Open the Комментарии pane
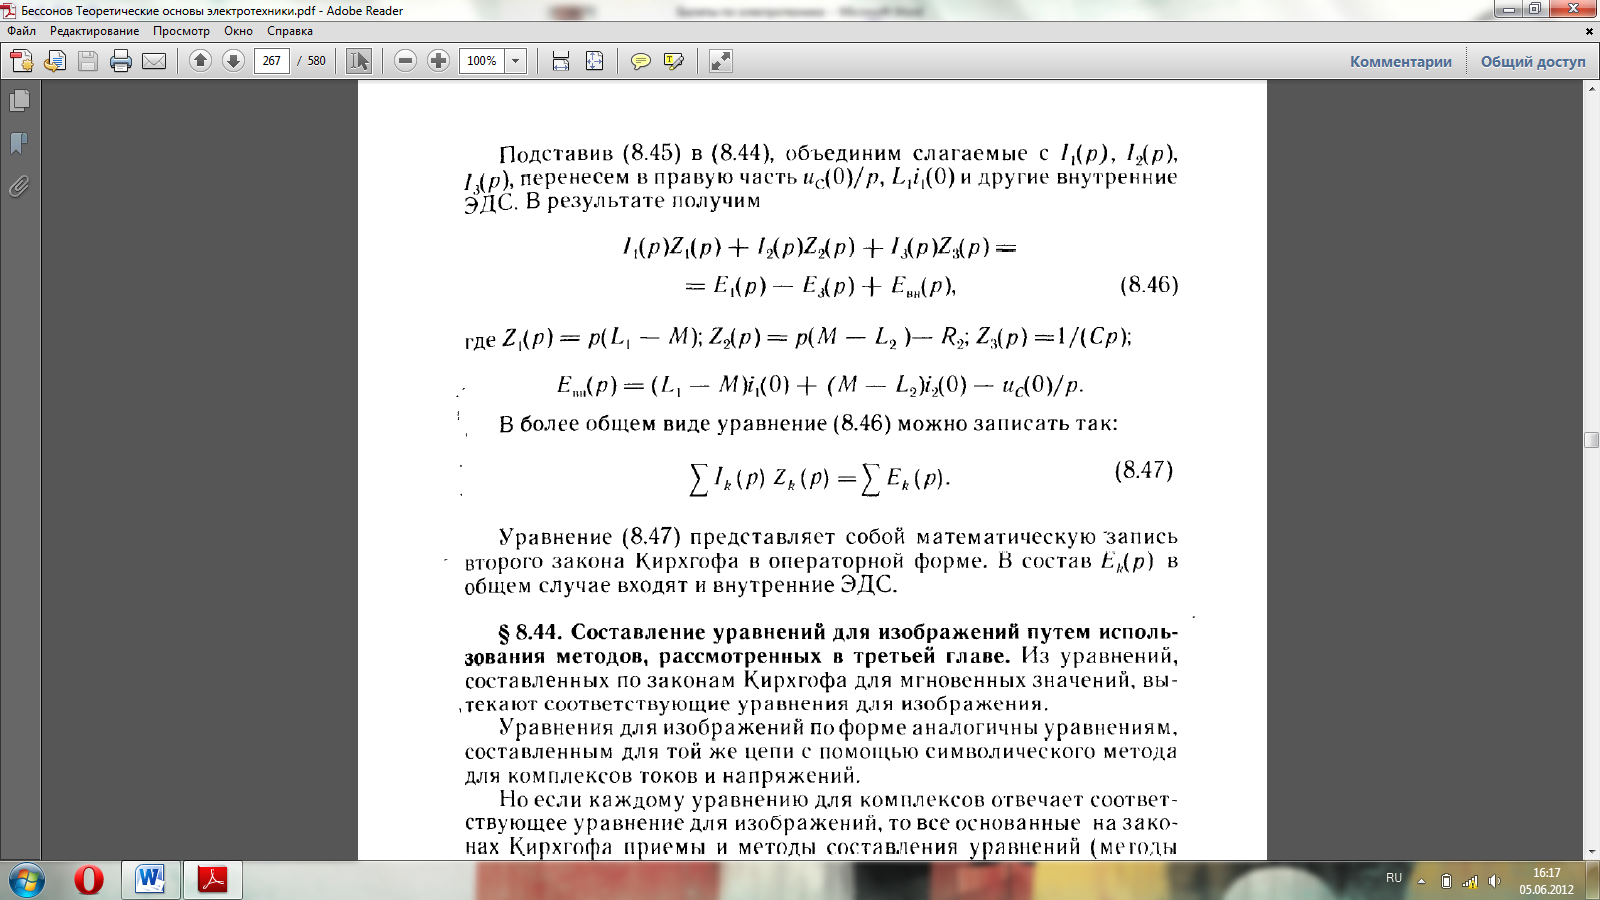The width and height of the screenshot is (1600, 900). (1400, 61)
